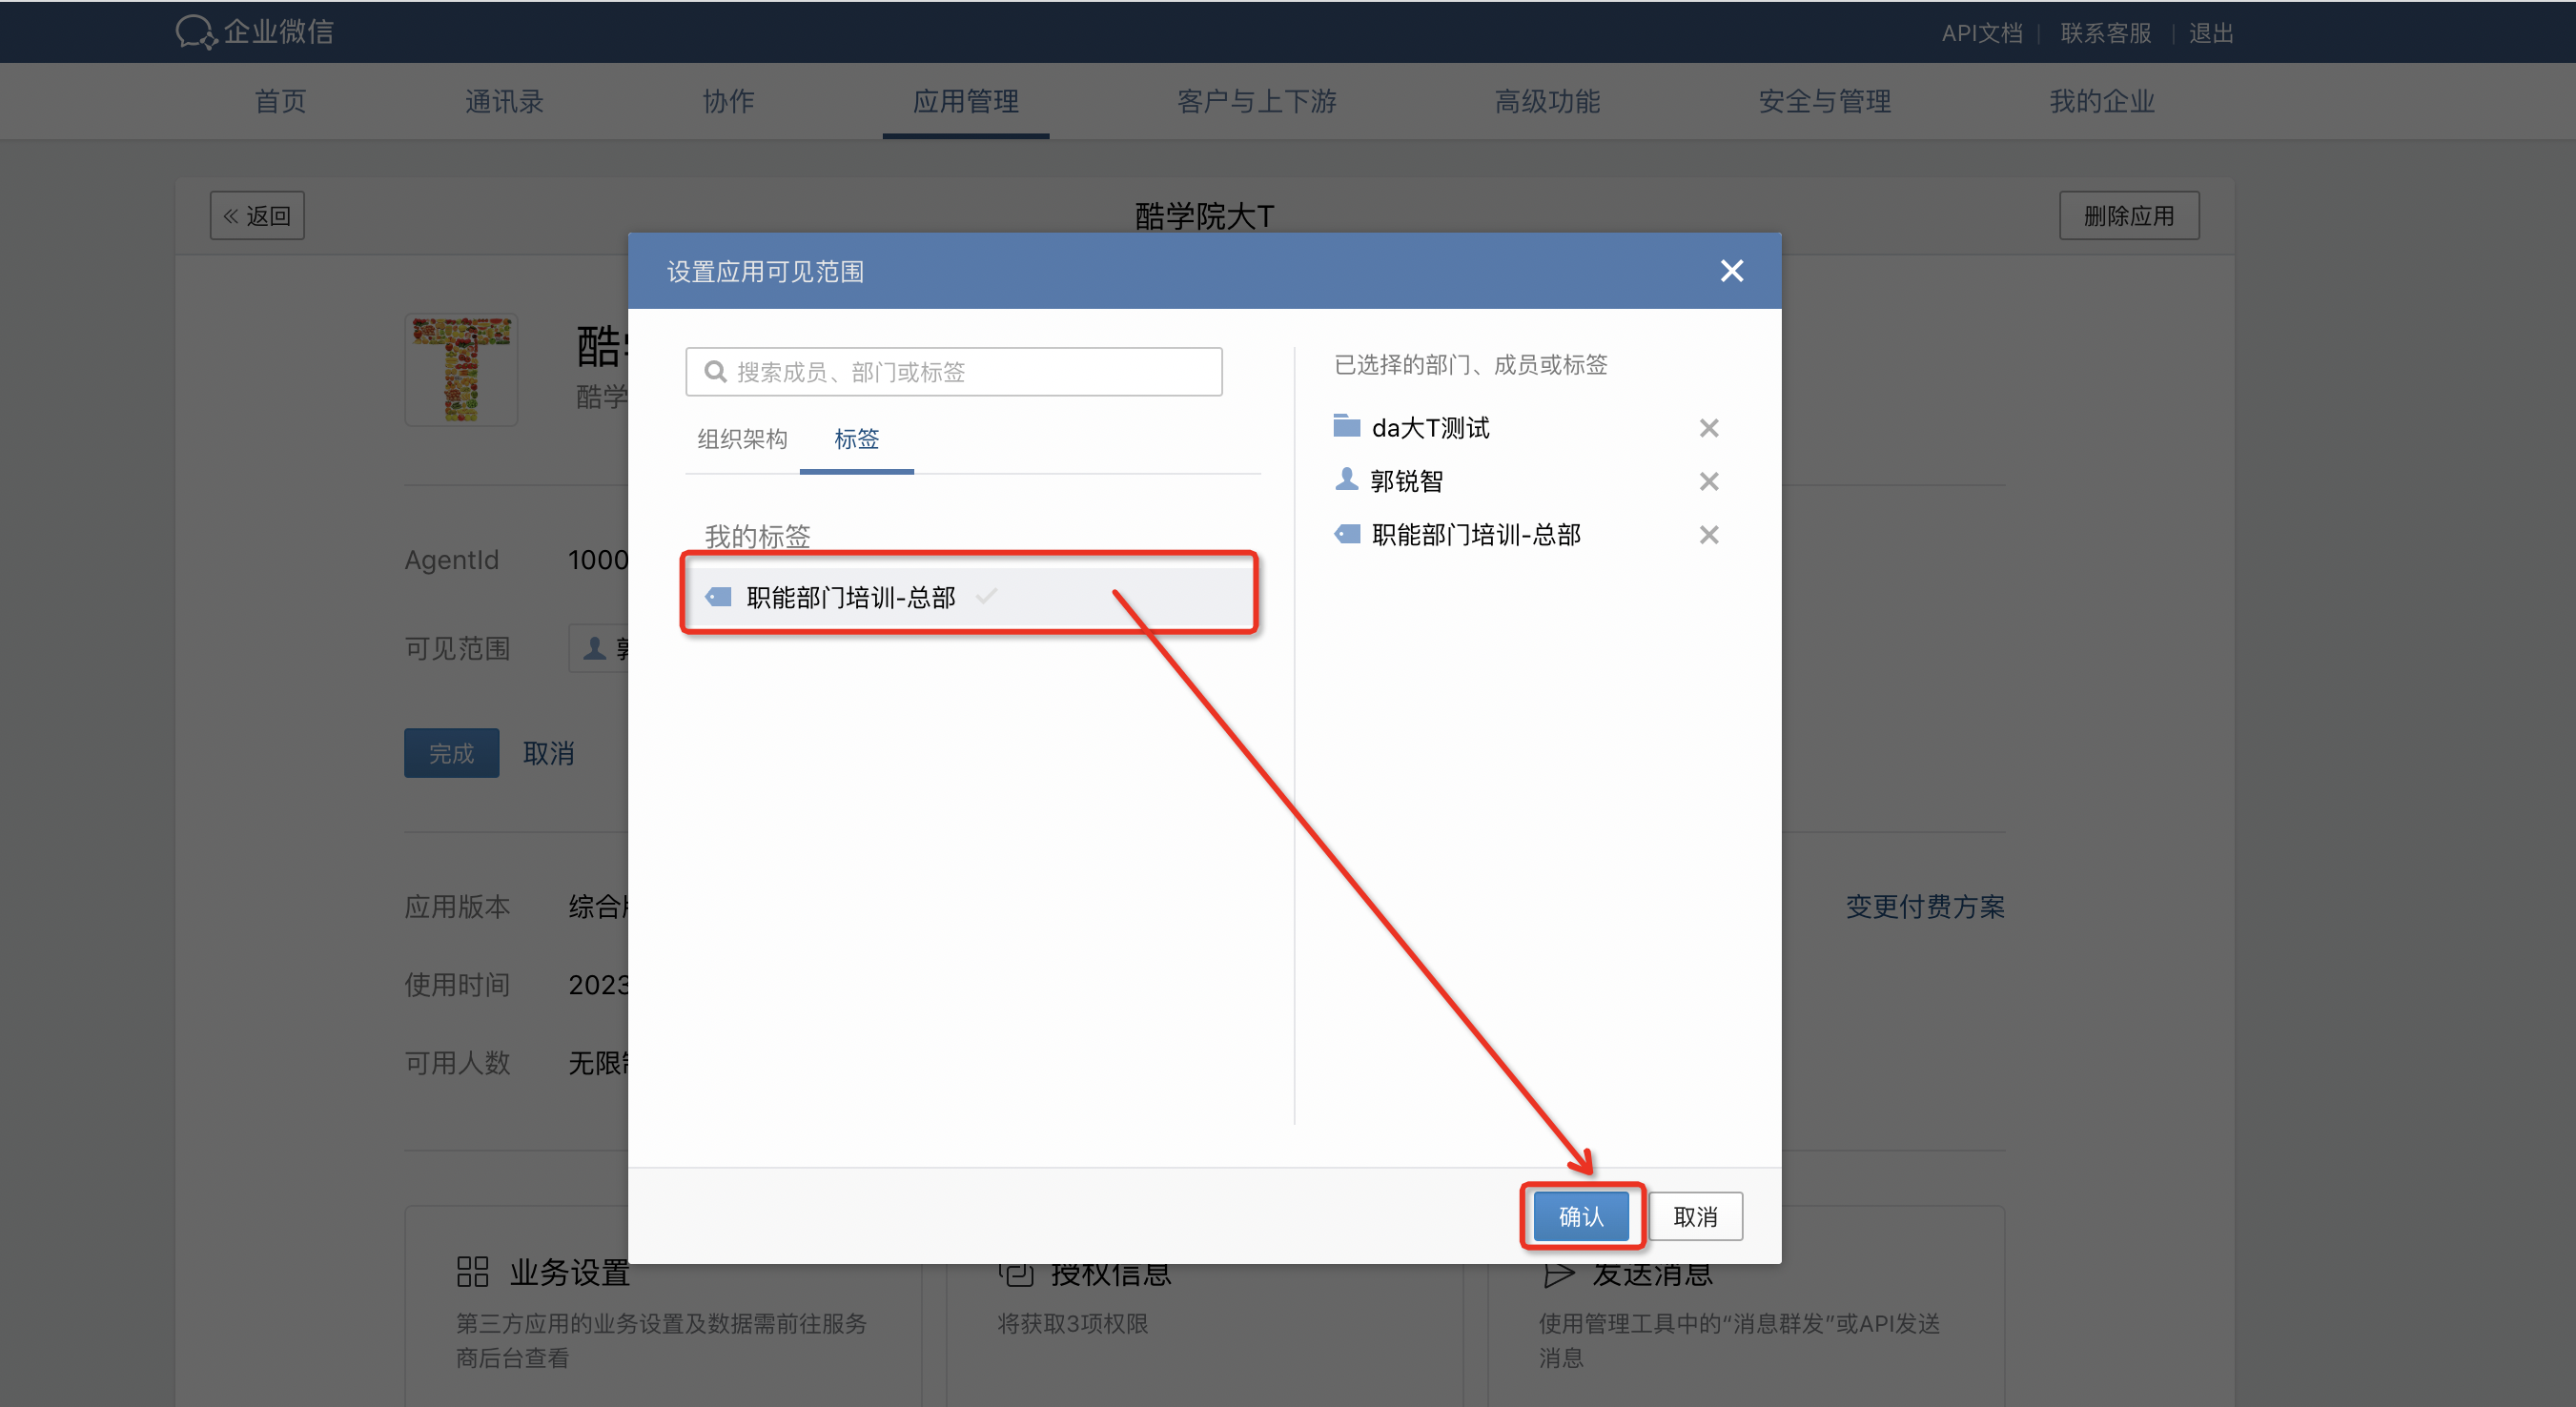Click 职能部门培训-总部 text in selected list
This screenshot has height=1407, width=2576.
pyautogui.click(x=1476, y=535)
